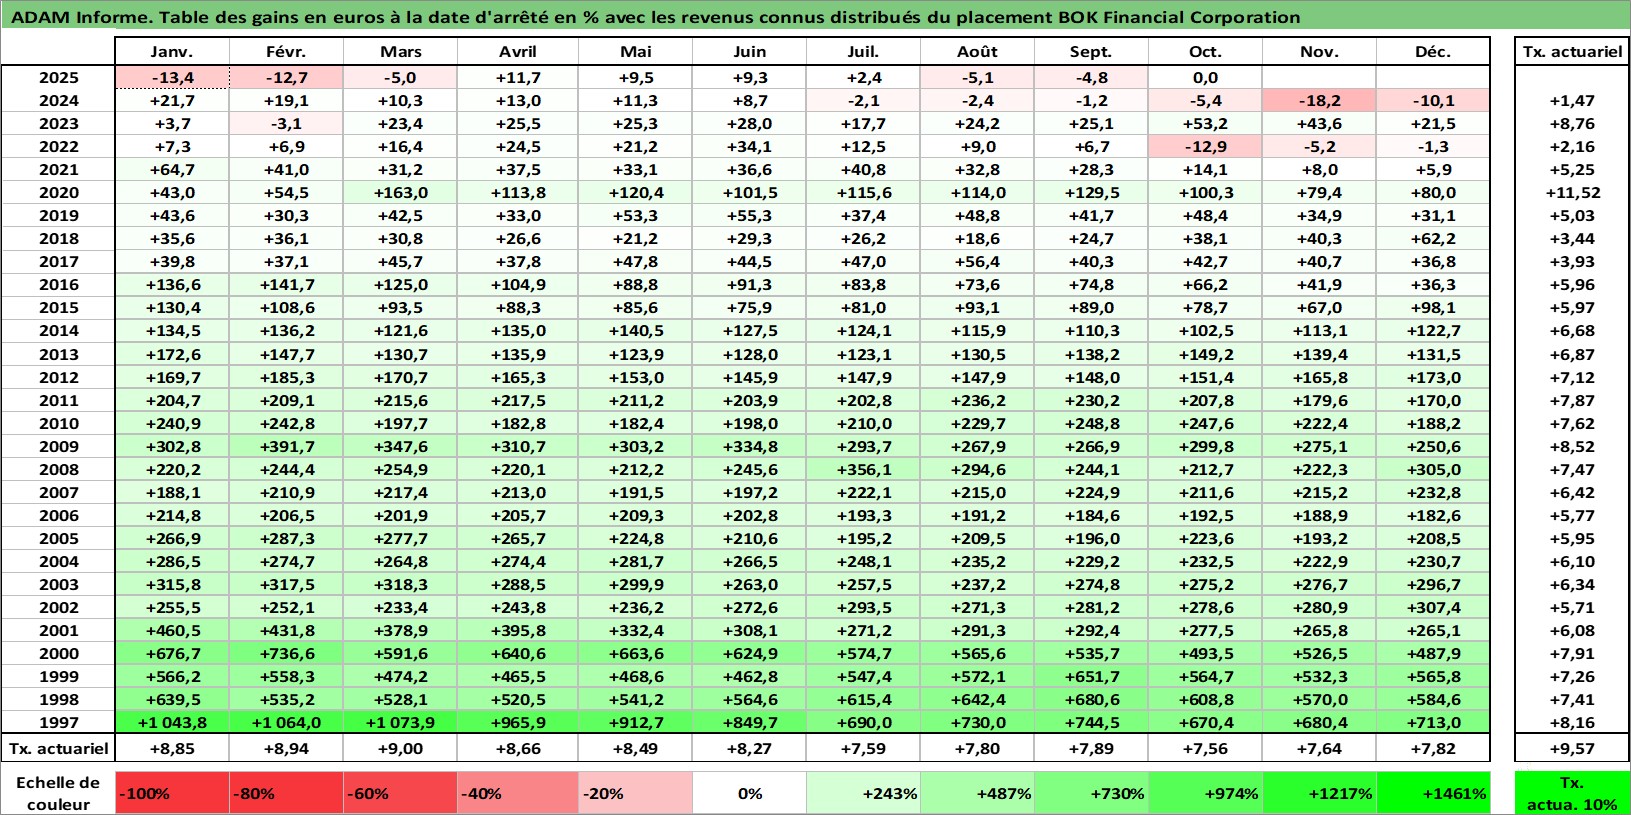
Task: Select the 'Echelle de couleur' legend label
Action: (x=58, y=793)
